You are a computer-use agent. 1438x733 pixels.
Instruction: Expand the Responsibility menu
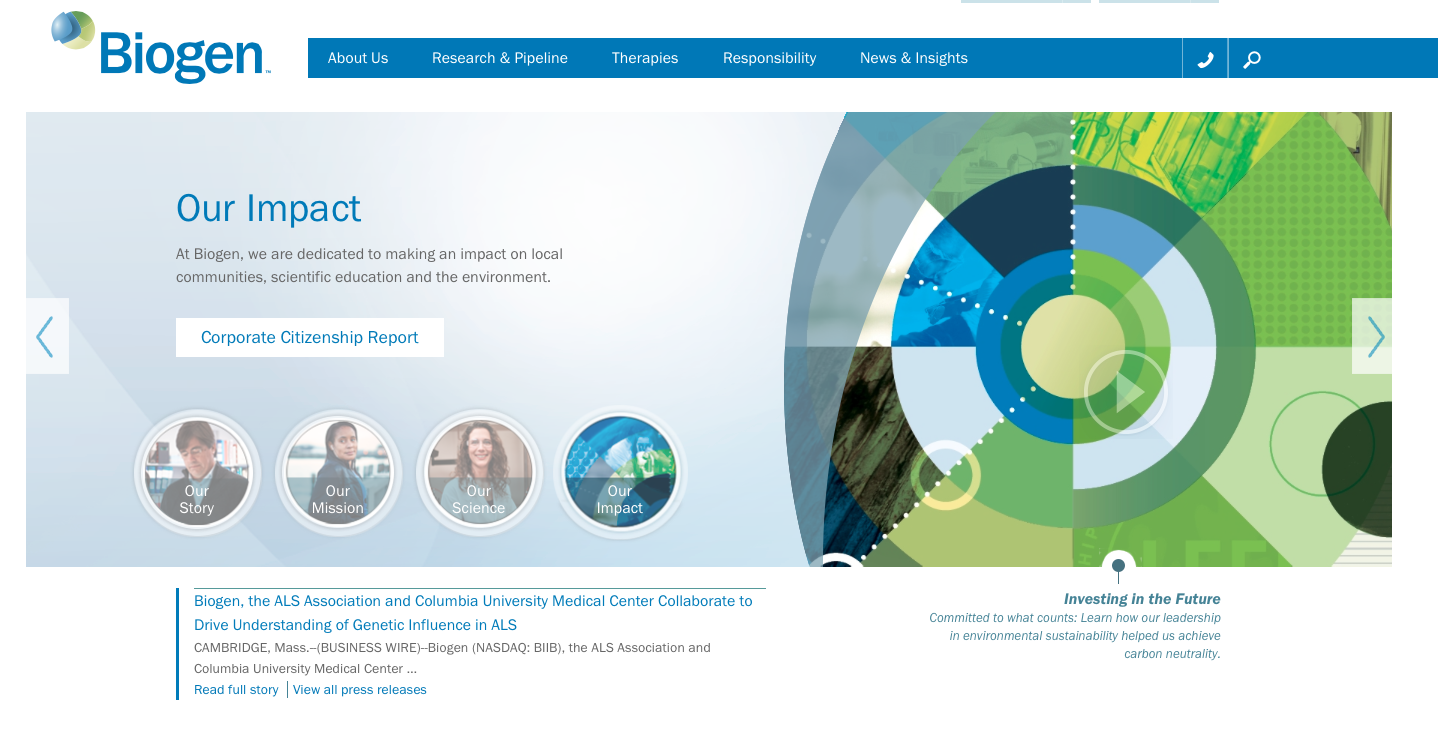769,58
